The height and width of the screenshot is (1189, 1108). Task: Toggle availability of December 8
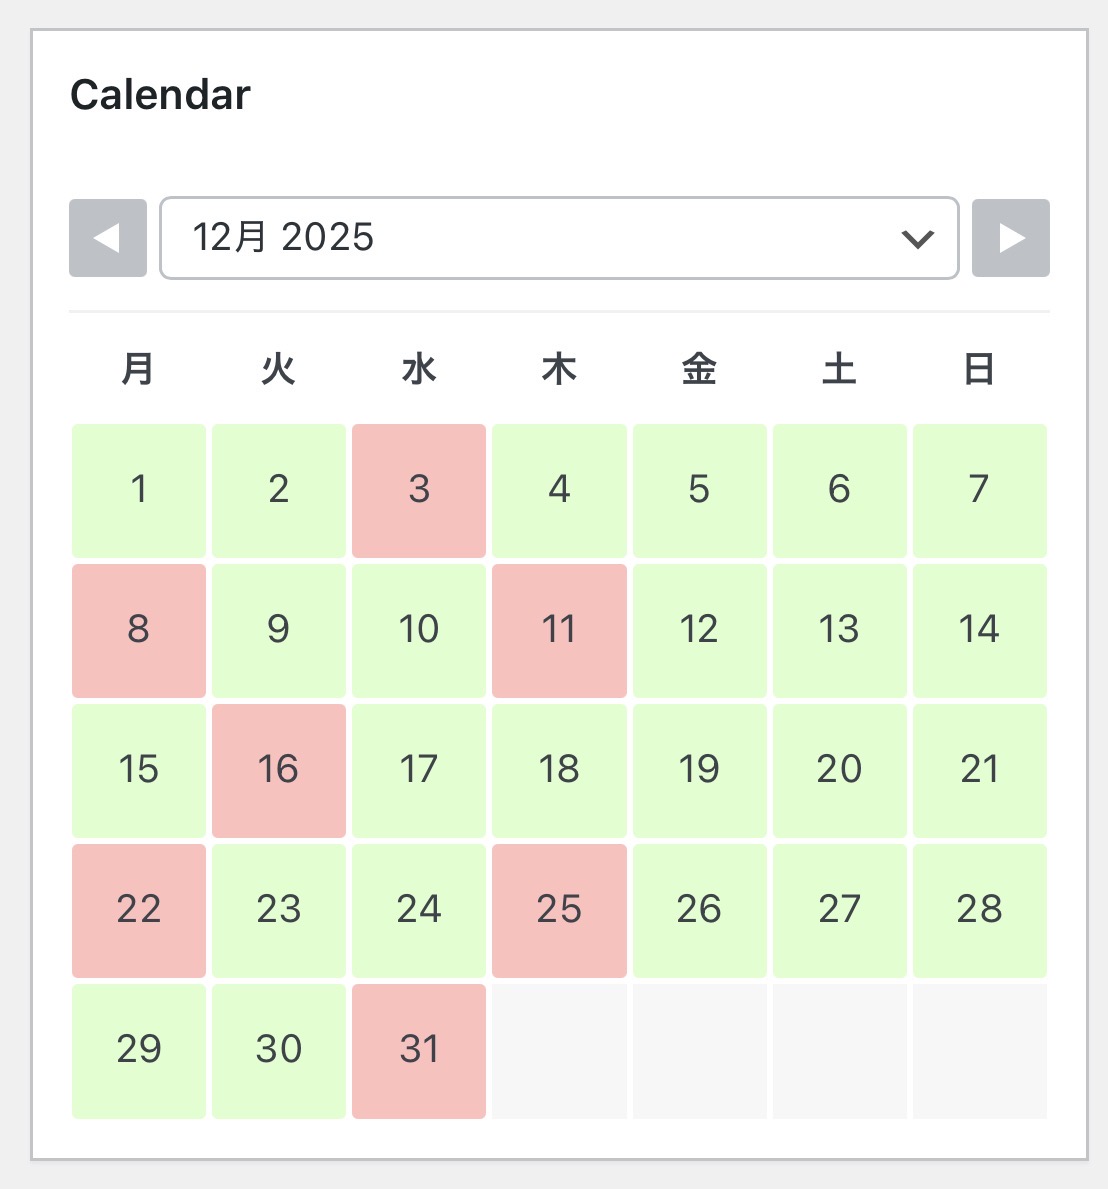pyautogui.click(x=138, y=630)
